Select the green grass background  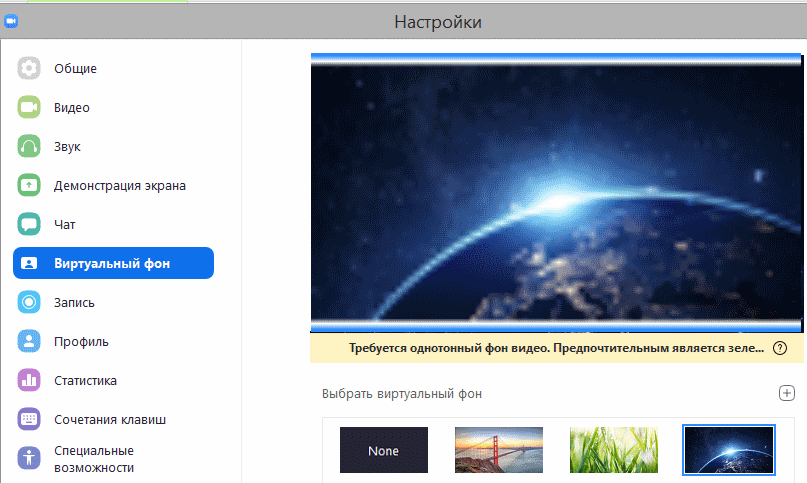coord(614,450)
